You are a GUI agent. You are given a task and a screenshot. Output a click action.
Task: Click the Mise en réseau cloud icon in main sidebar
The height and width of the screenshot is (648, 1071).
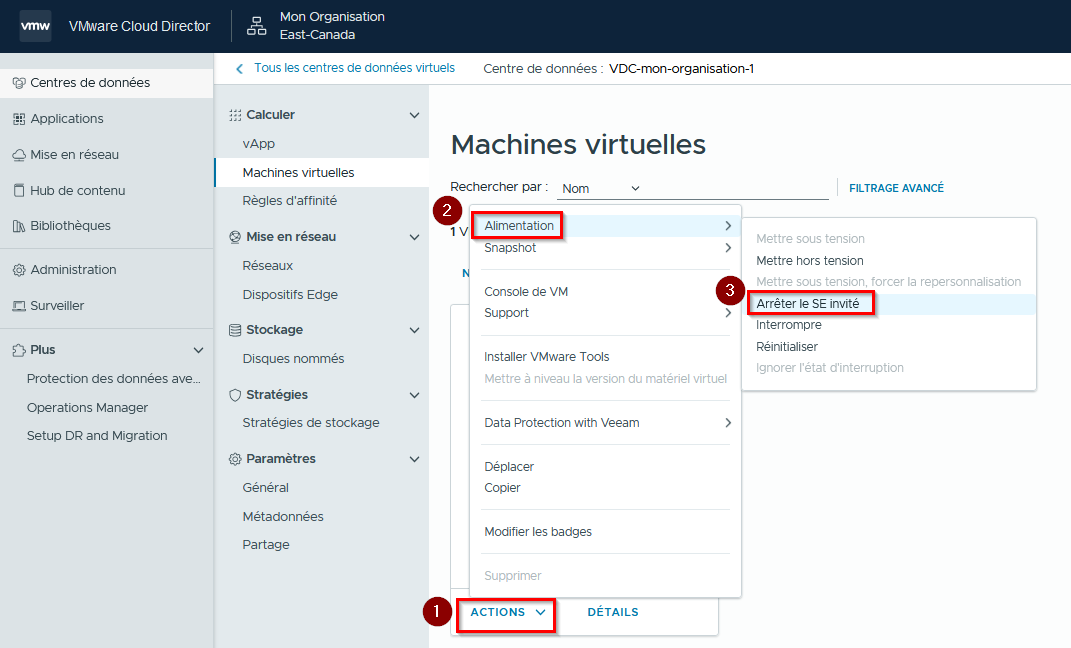pyautogui.click(x=19, y=155)
